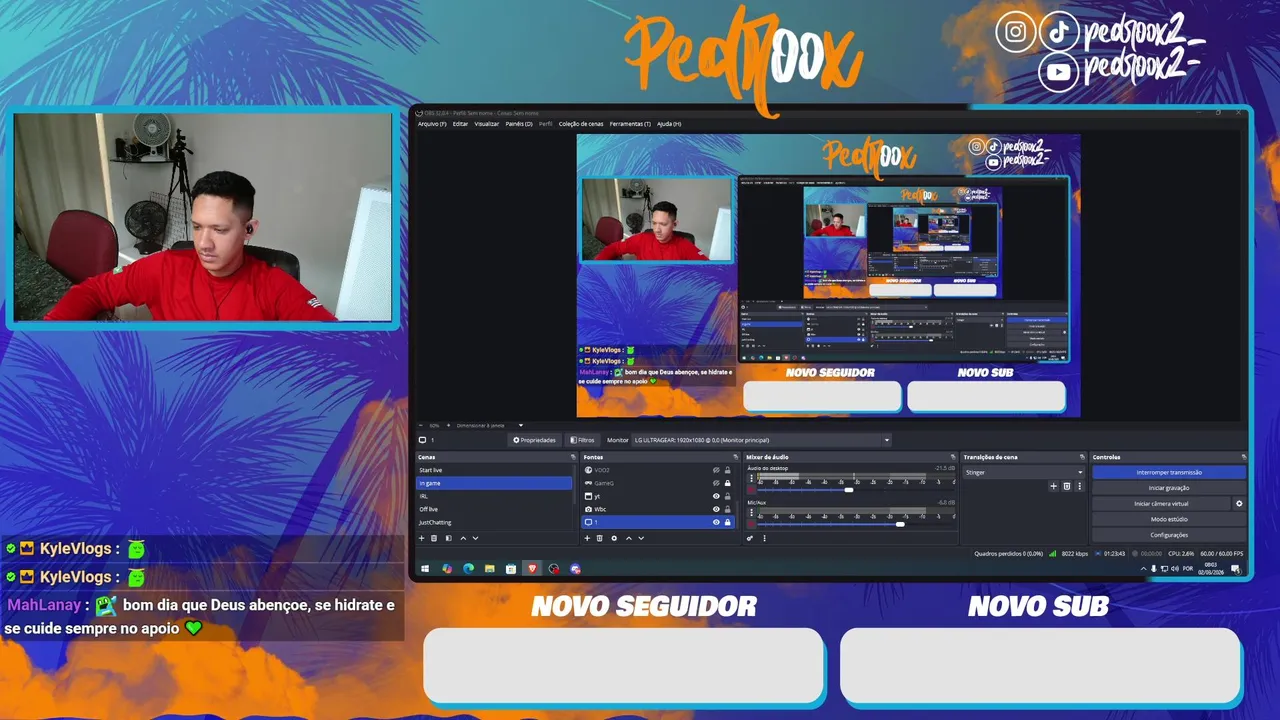1280x720 pixels.
Task: Move source up in Fontes toolbar
Action: (628, 538)
